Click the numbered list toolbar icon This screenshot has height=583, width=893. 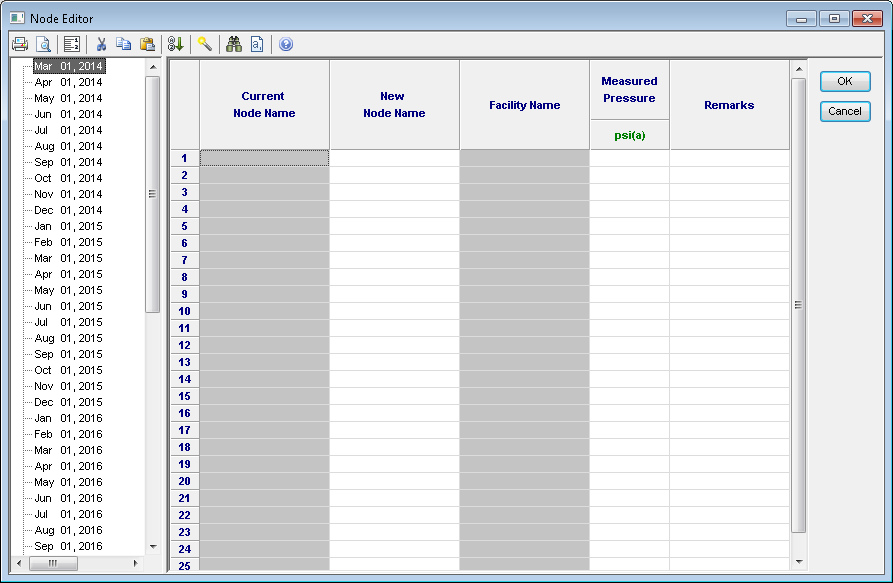tap(71, 44)
